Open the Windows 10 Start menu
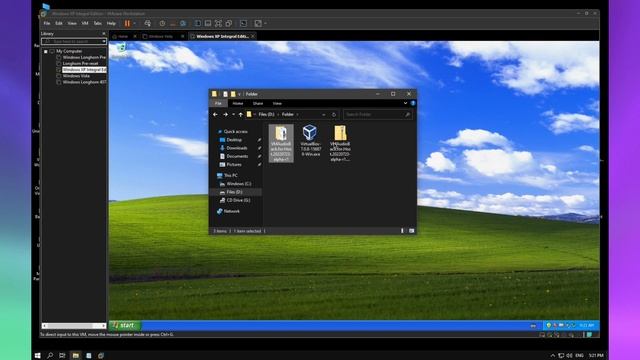 [38, 356]
